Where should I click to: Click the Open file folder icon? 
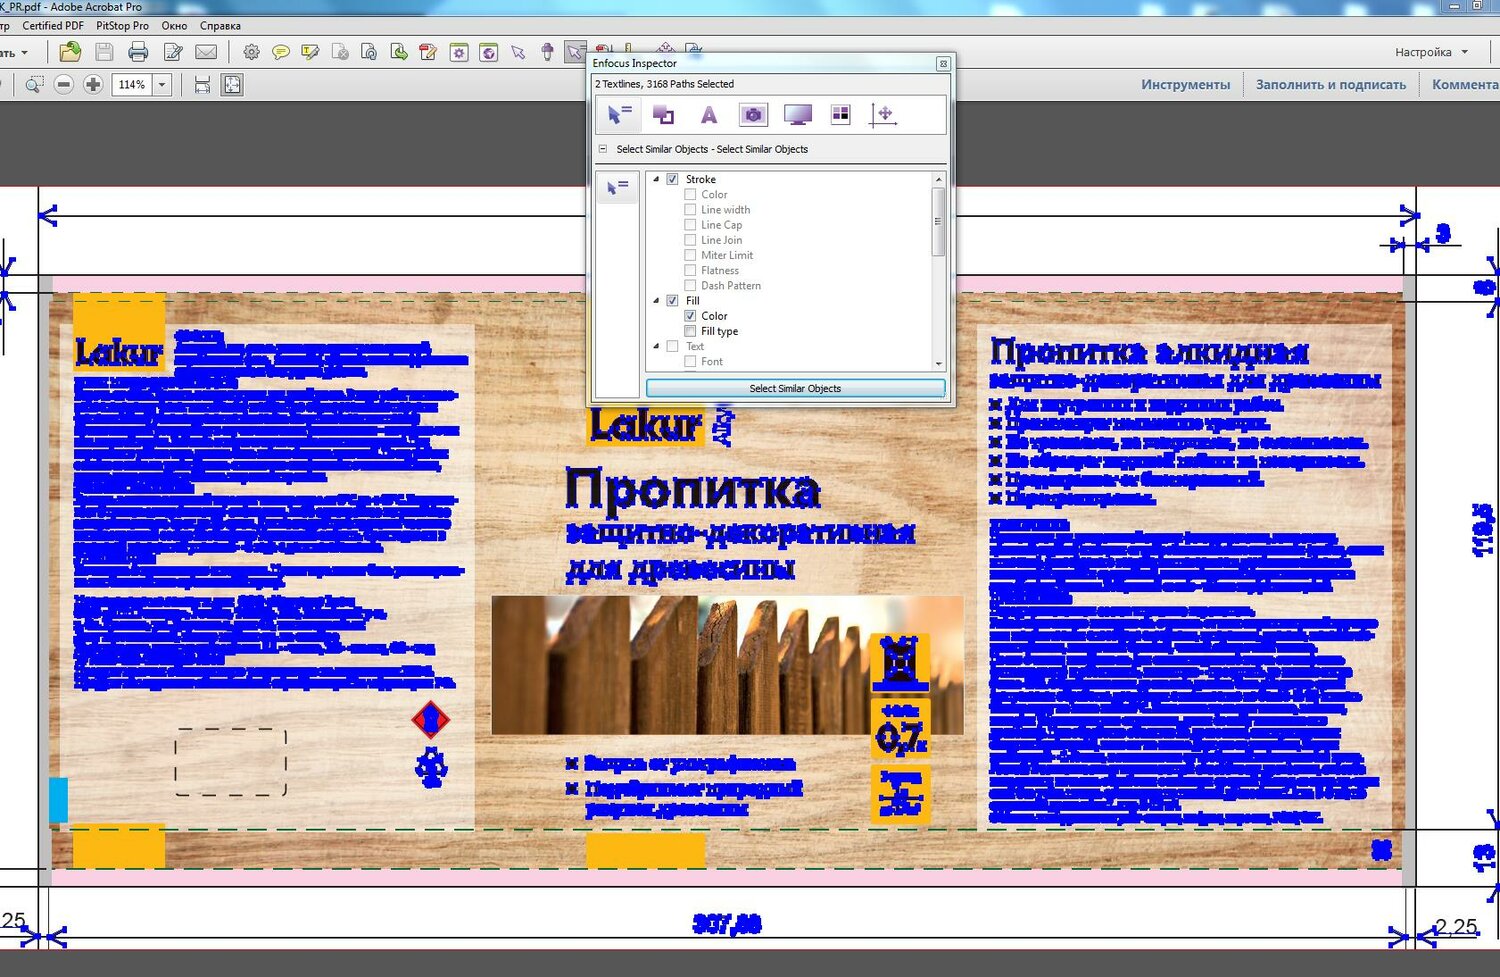(70, 52)
